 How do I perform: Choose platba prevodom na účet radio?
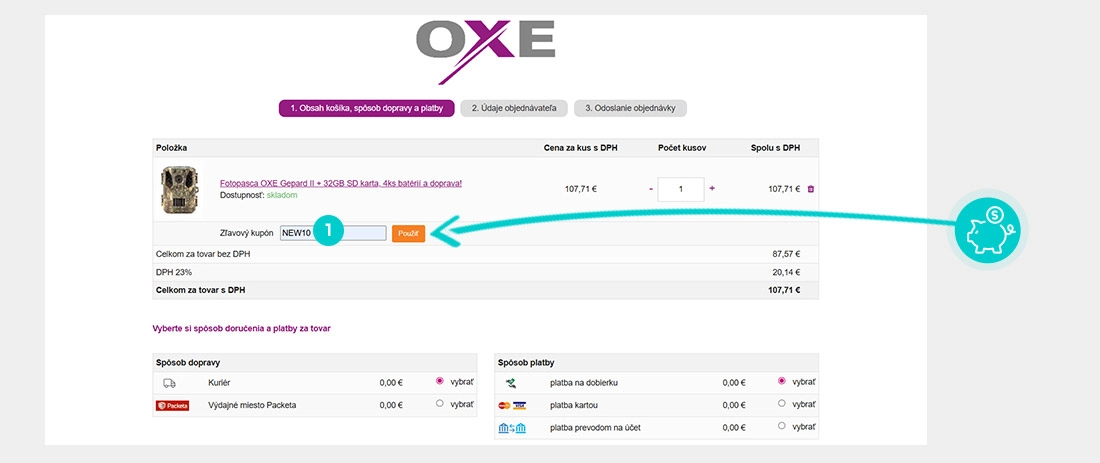coord(782,426)
